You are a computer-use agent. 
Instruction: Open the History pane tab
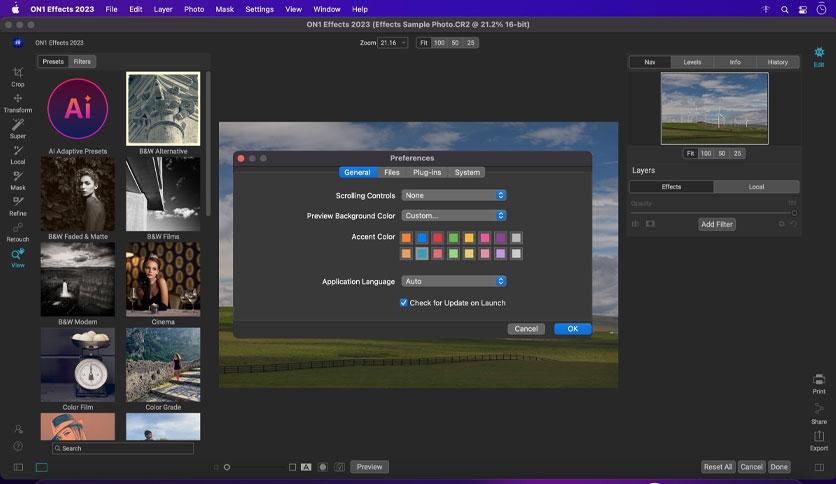pyautogui.click(x=777, y=62)
